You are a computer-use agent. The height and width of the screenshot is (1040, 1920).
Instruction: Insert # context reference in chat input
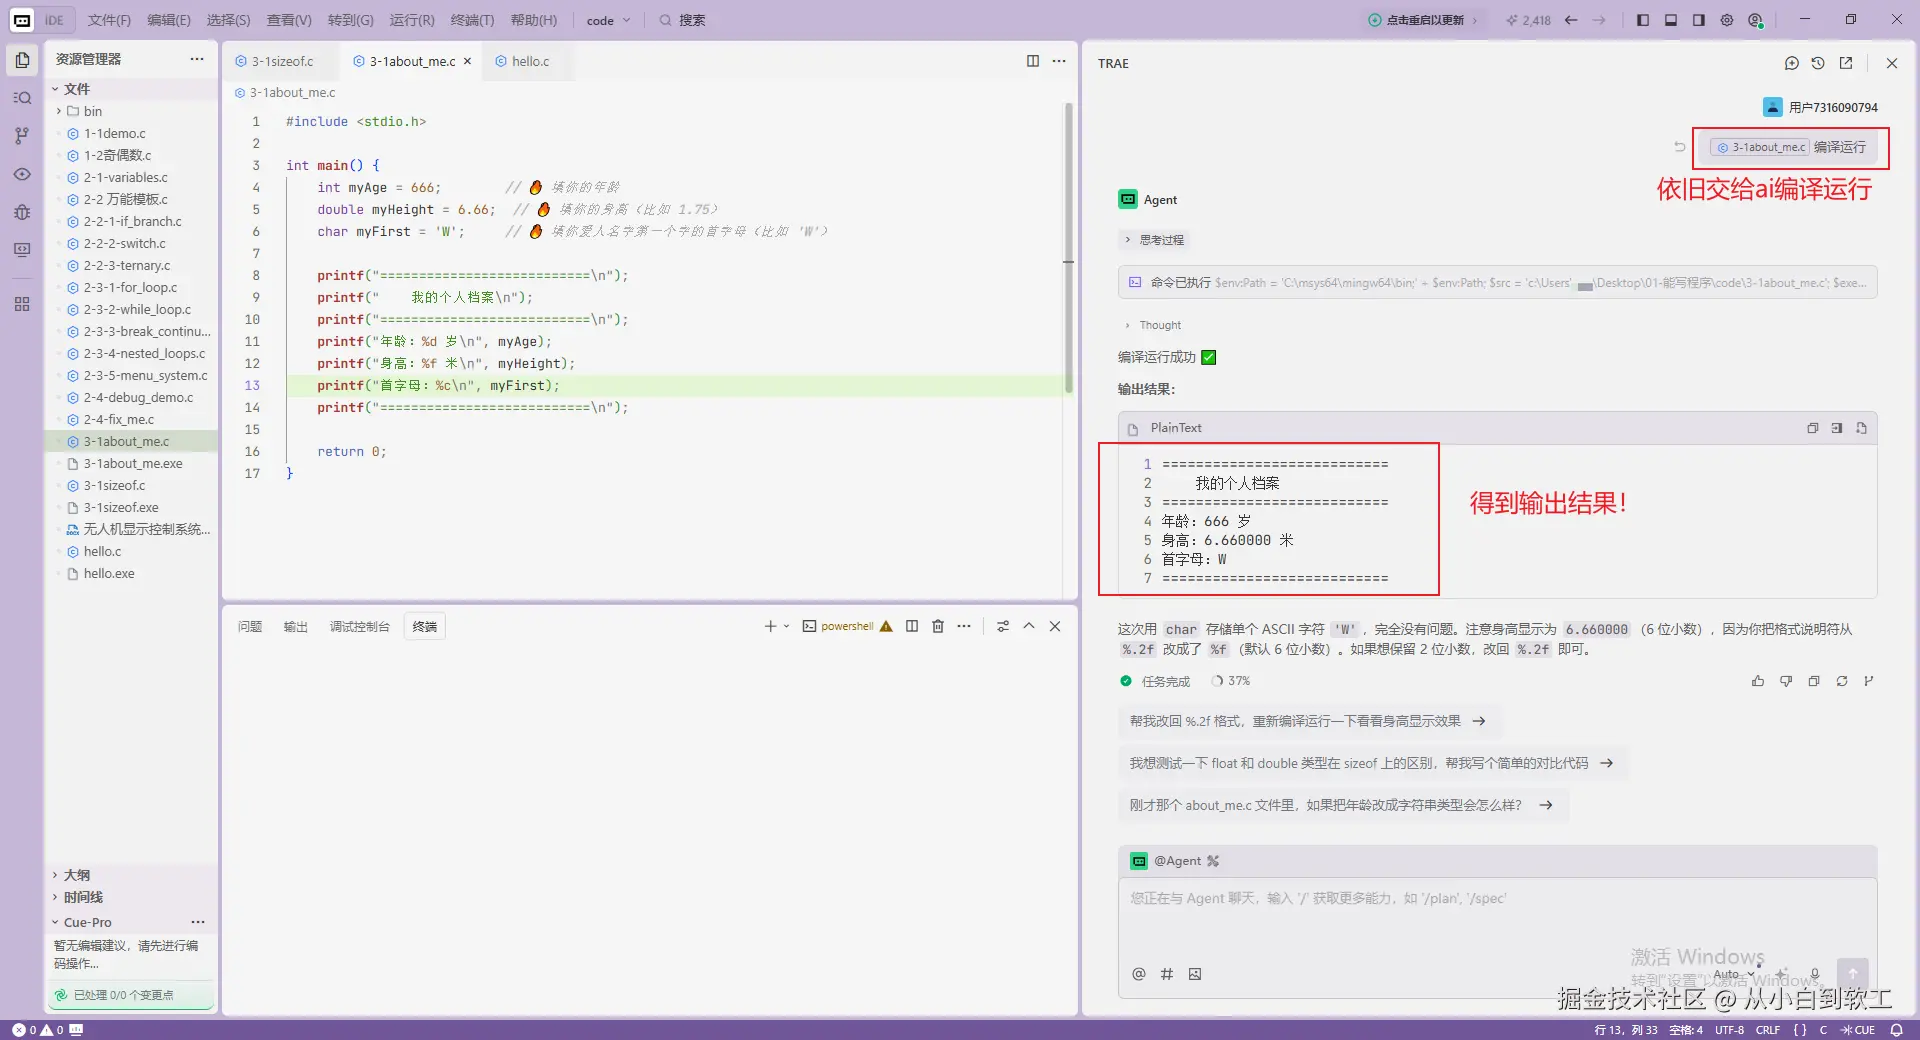pyautogui.click(x=1167, y=974)
